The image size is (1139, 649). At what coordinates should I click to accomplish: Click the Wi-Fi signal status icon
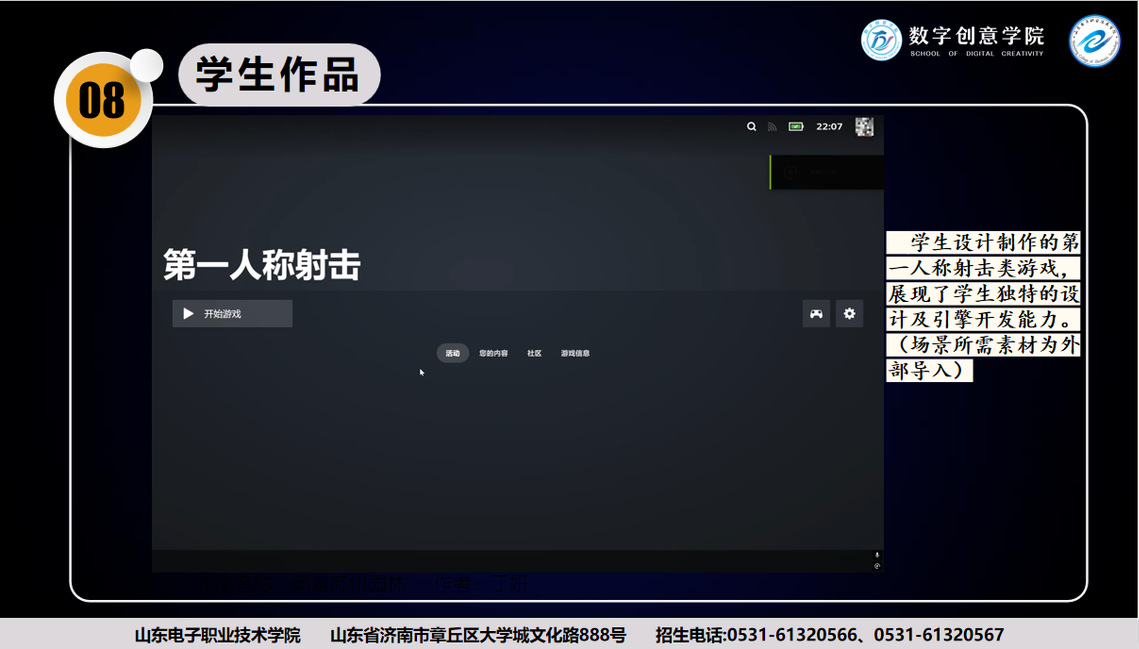(x=772, y=127)
